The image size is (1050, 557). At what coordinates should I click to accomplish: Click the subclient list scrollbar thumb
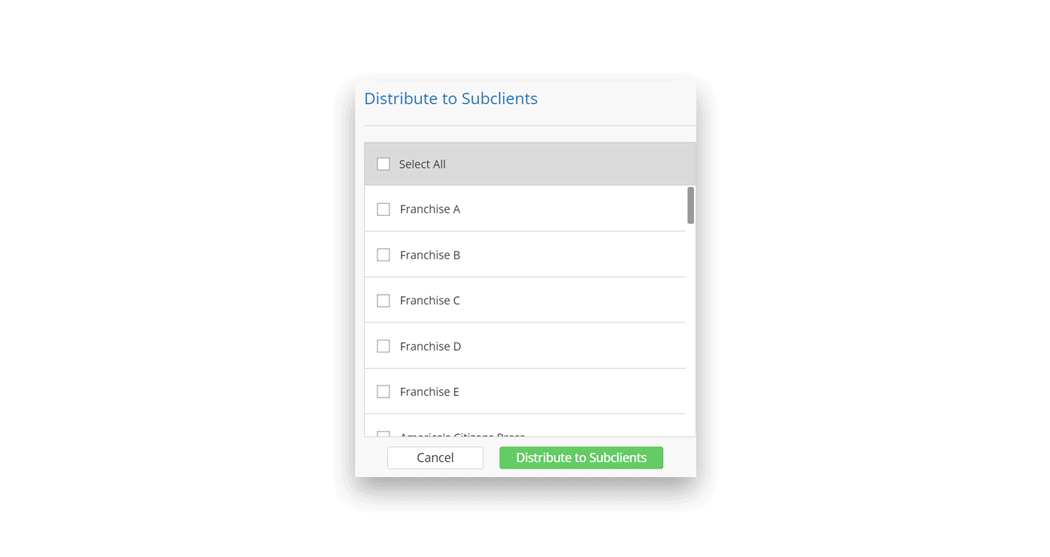690,205
